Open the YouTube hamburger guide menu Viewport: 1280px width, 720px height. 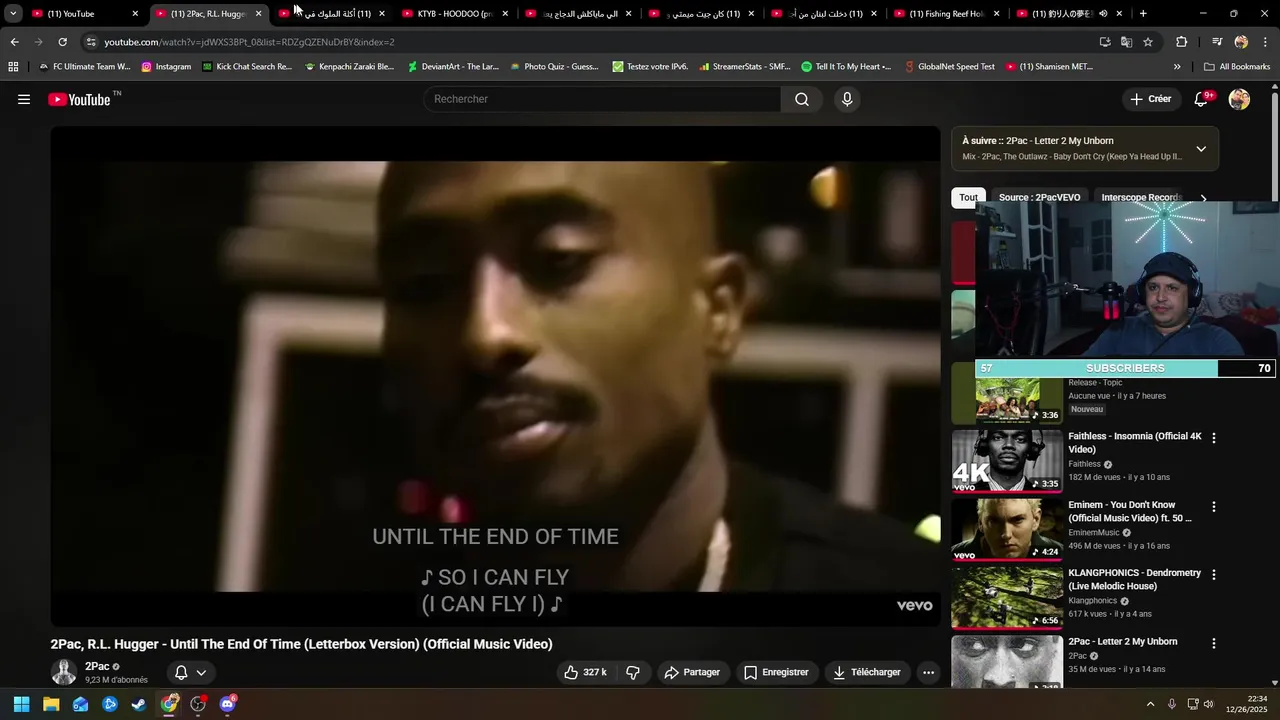coord(24,99)
